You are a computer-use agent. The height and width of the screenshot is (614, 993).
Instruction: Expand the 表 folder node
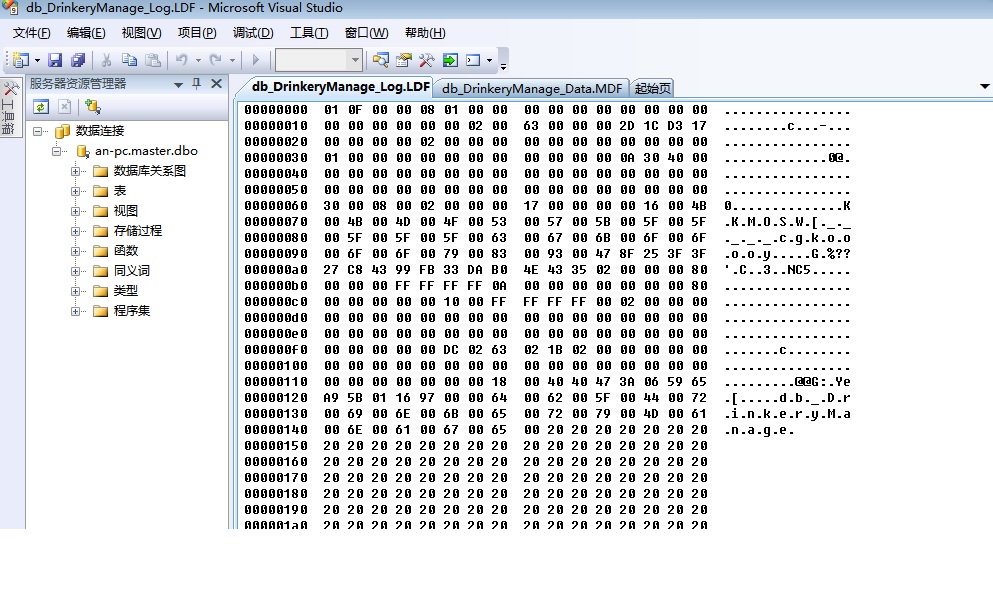75,191
